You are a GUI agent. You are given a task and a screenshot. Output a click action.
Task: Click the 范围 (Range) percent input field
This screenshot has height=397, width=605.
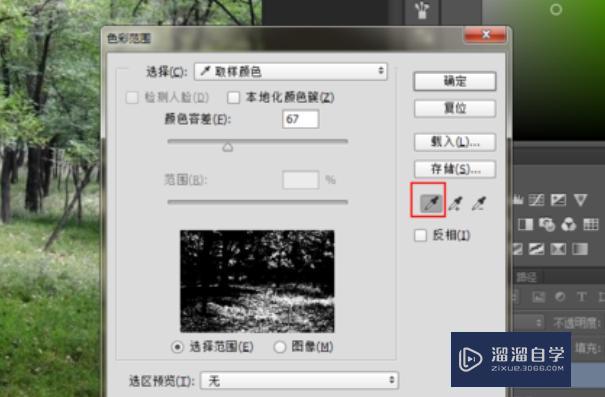[301, 180]
